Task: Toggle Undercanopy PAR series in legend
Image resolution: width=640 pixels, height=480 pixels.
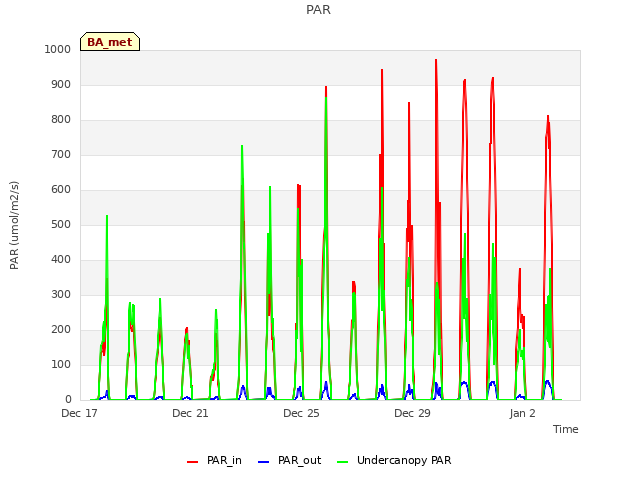Action: click(x=394, y=460)
